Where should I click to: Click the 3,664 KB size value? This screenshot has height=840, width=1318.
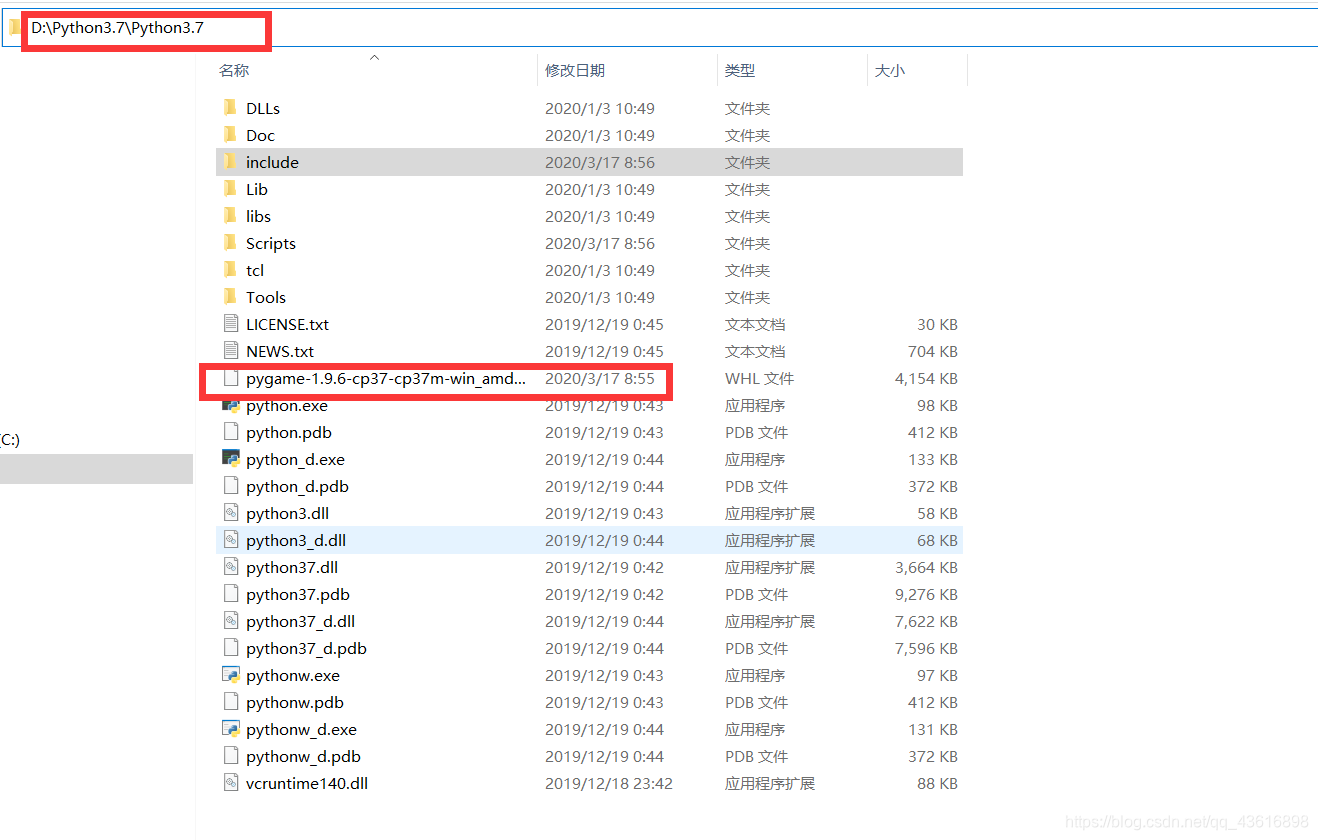(926, 567)
